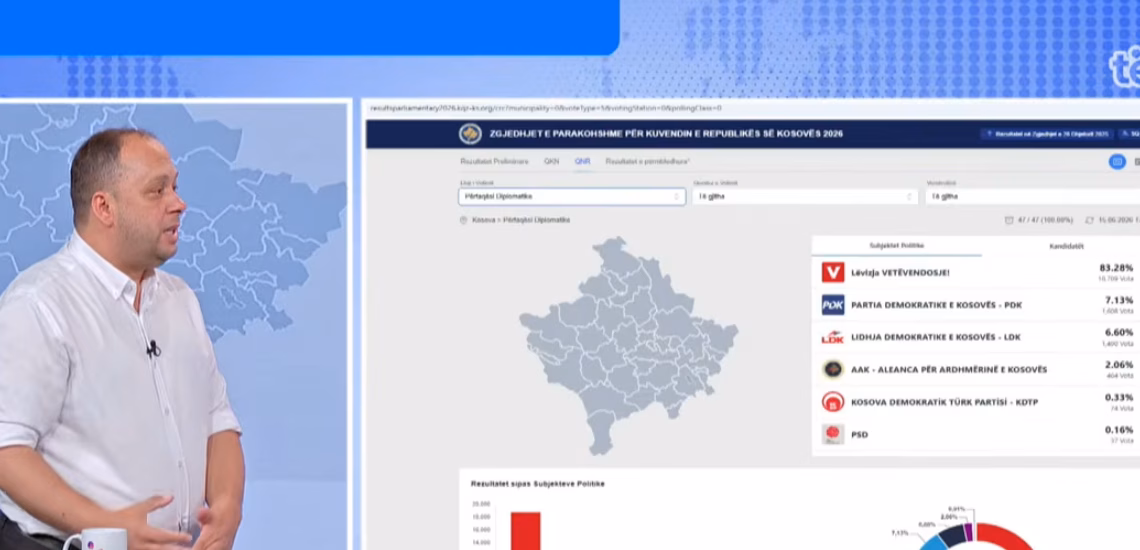Click the 2.06% result value
The height and width of the screenshot is (550, 1140).
pyautogui.click(x=1119, y=364)
